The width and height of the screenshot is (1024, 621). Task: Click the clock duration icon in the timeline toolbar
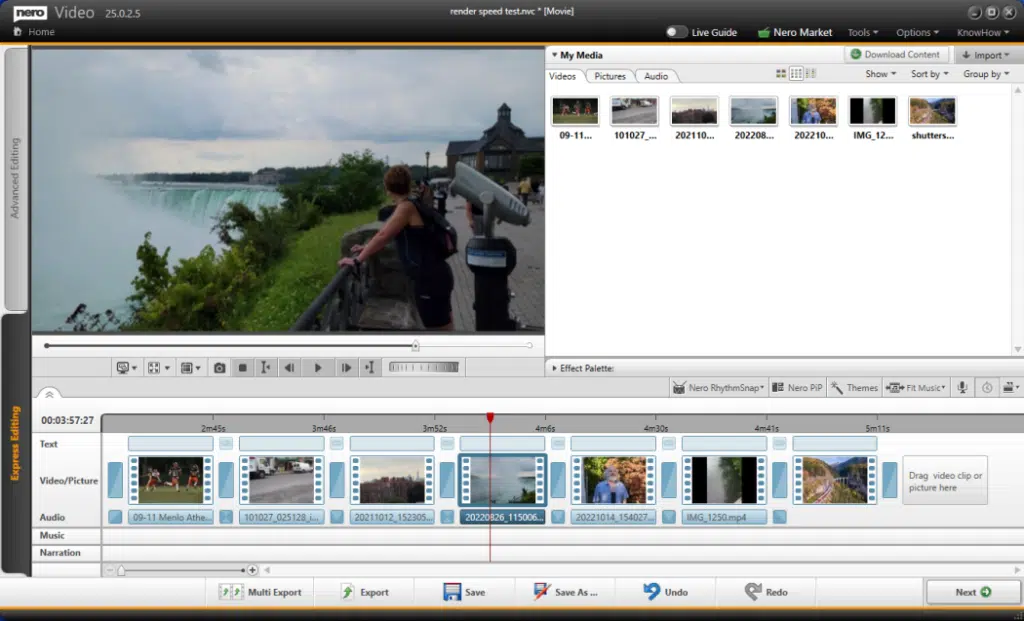point(987,387)
